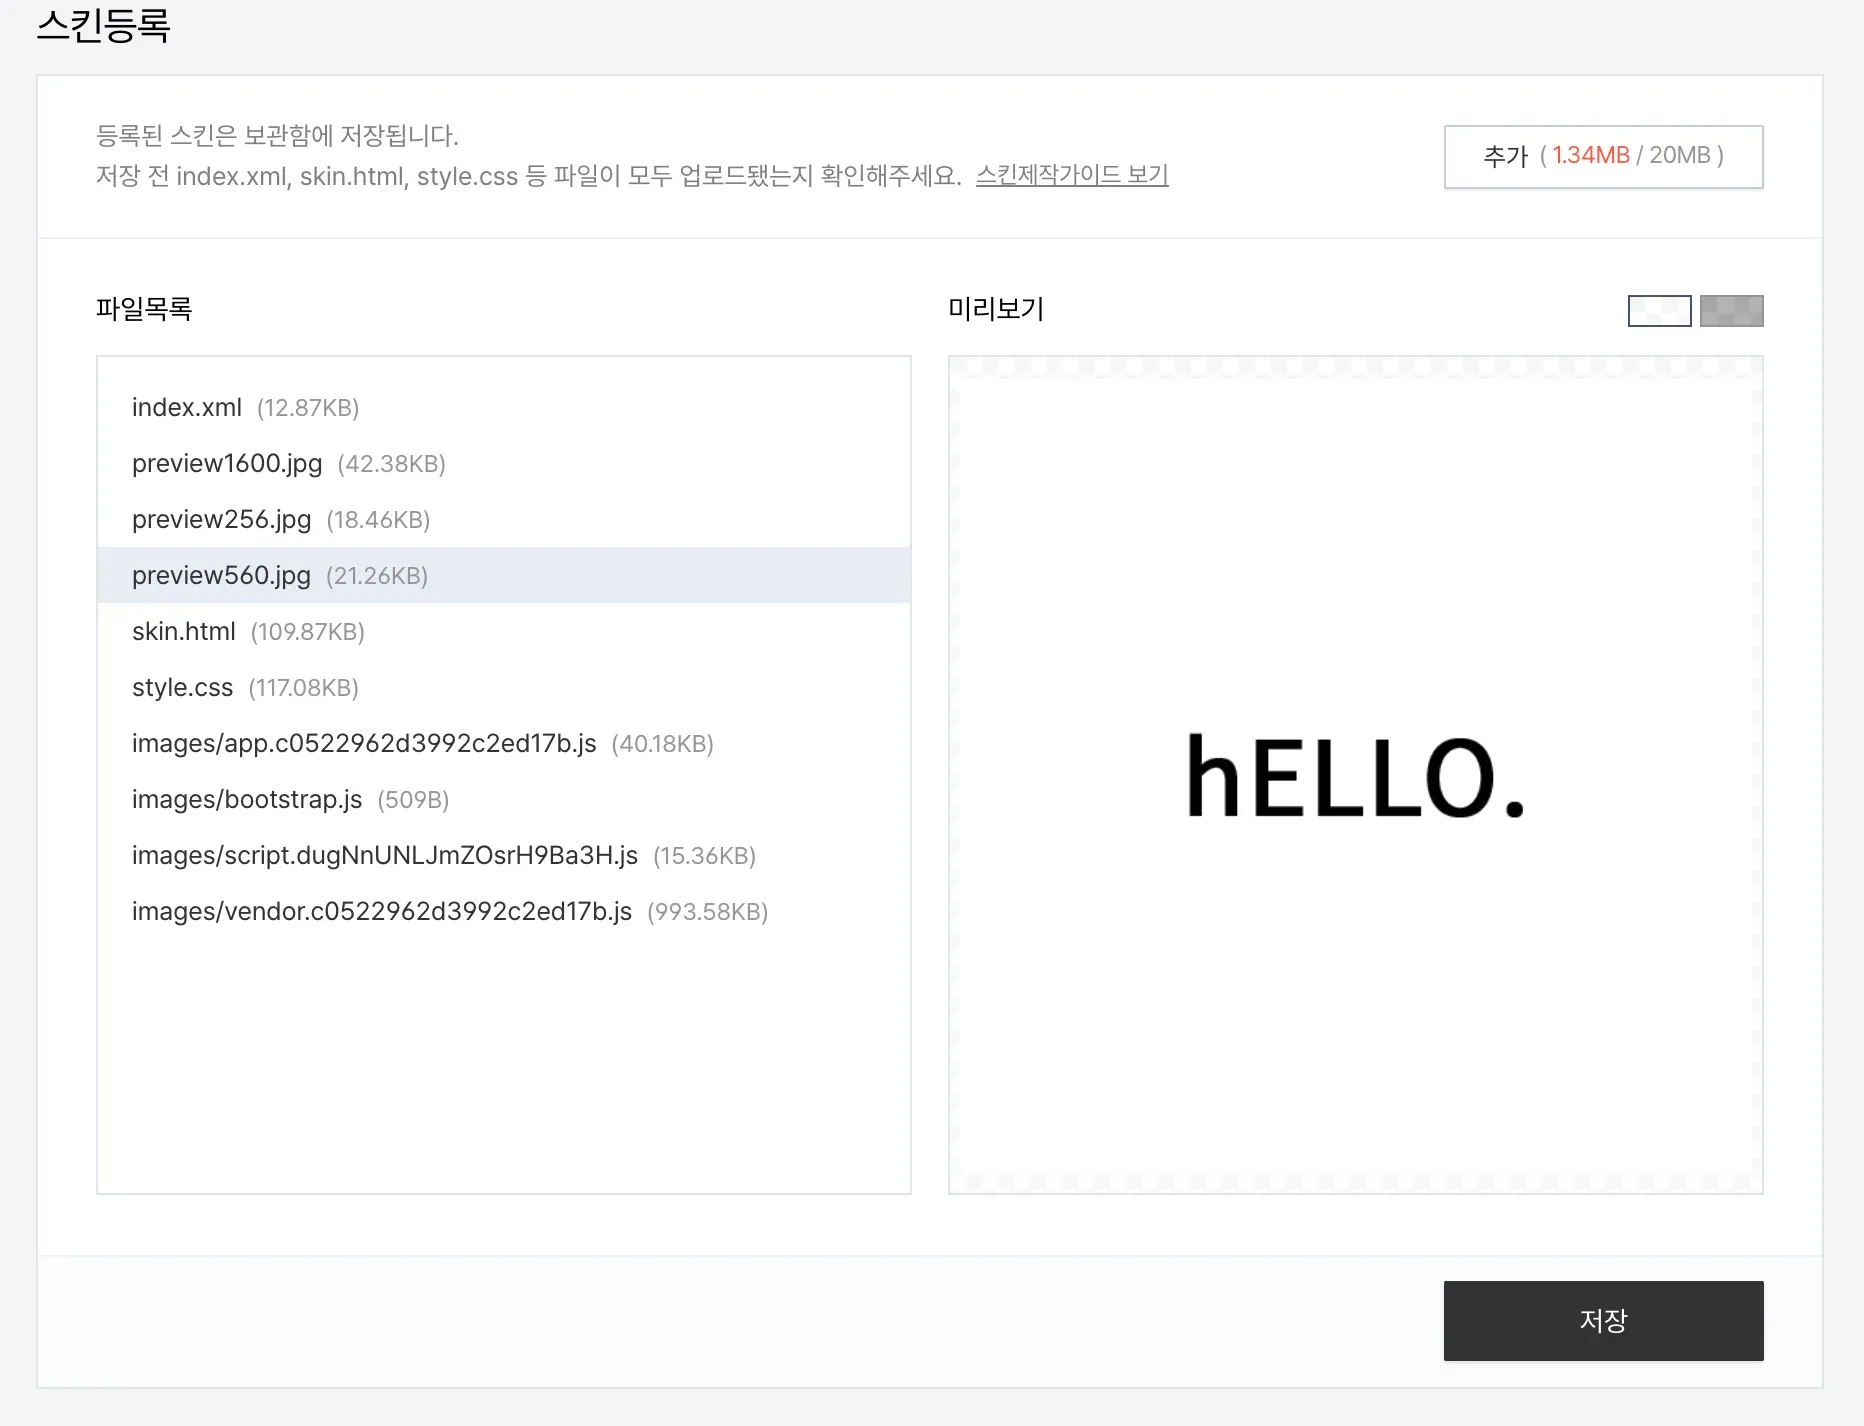Select the preview256.jpg file
The image size is (1864, 1426).
222,520
